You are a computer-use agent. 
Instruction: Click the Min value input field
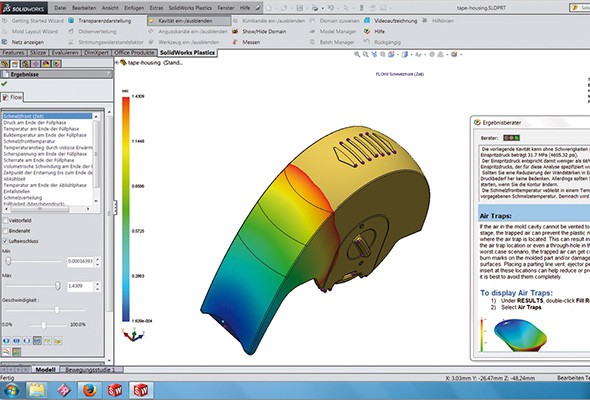[81, 261]
